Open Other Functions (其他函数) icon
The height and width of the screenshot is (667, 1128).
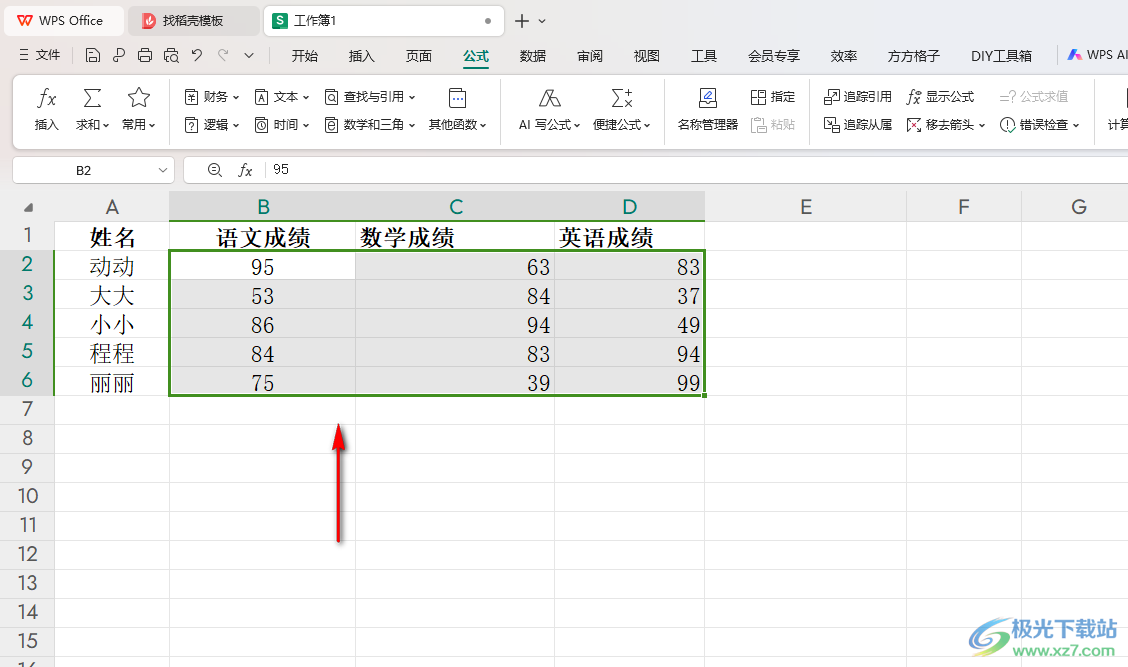tap(458, 98)
